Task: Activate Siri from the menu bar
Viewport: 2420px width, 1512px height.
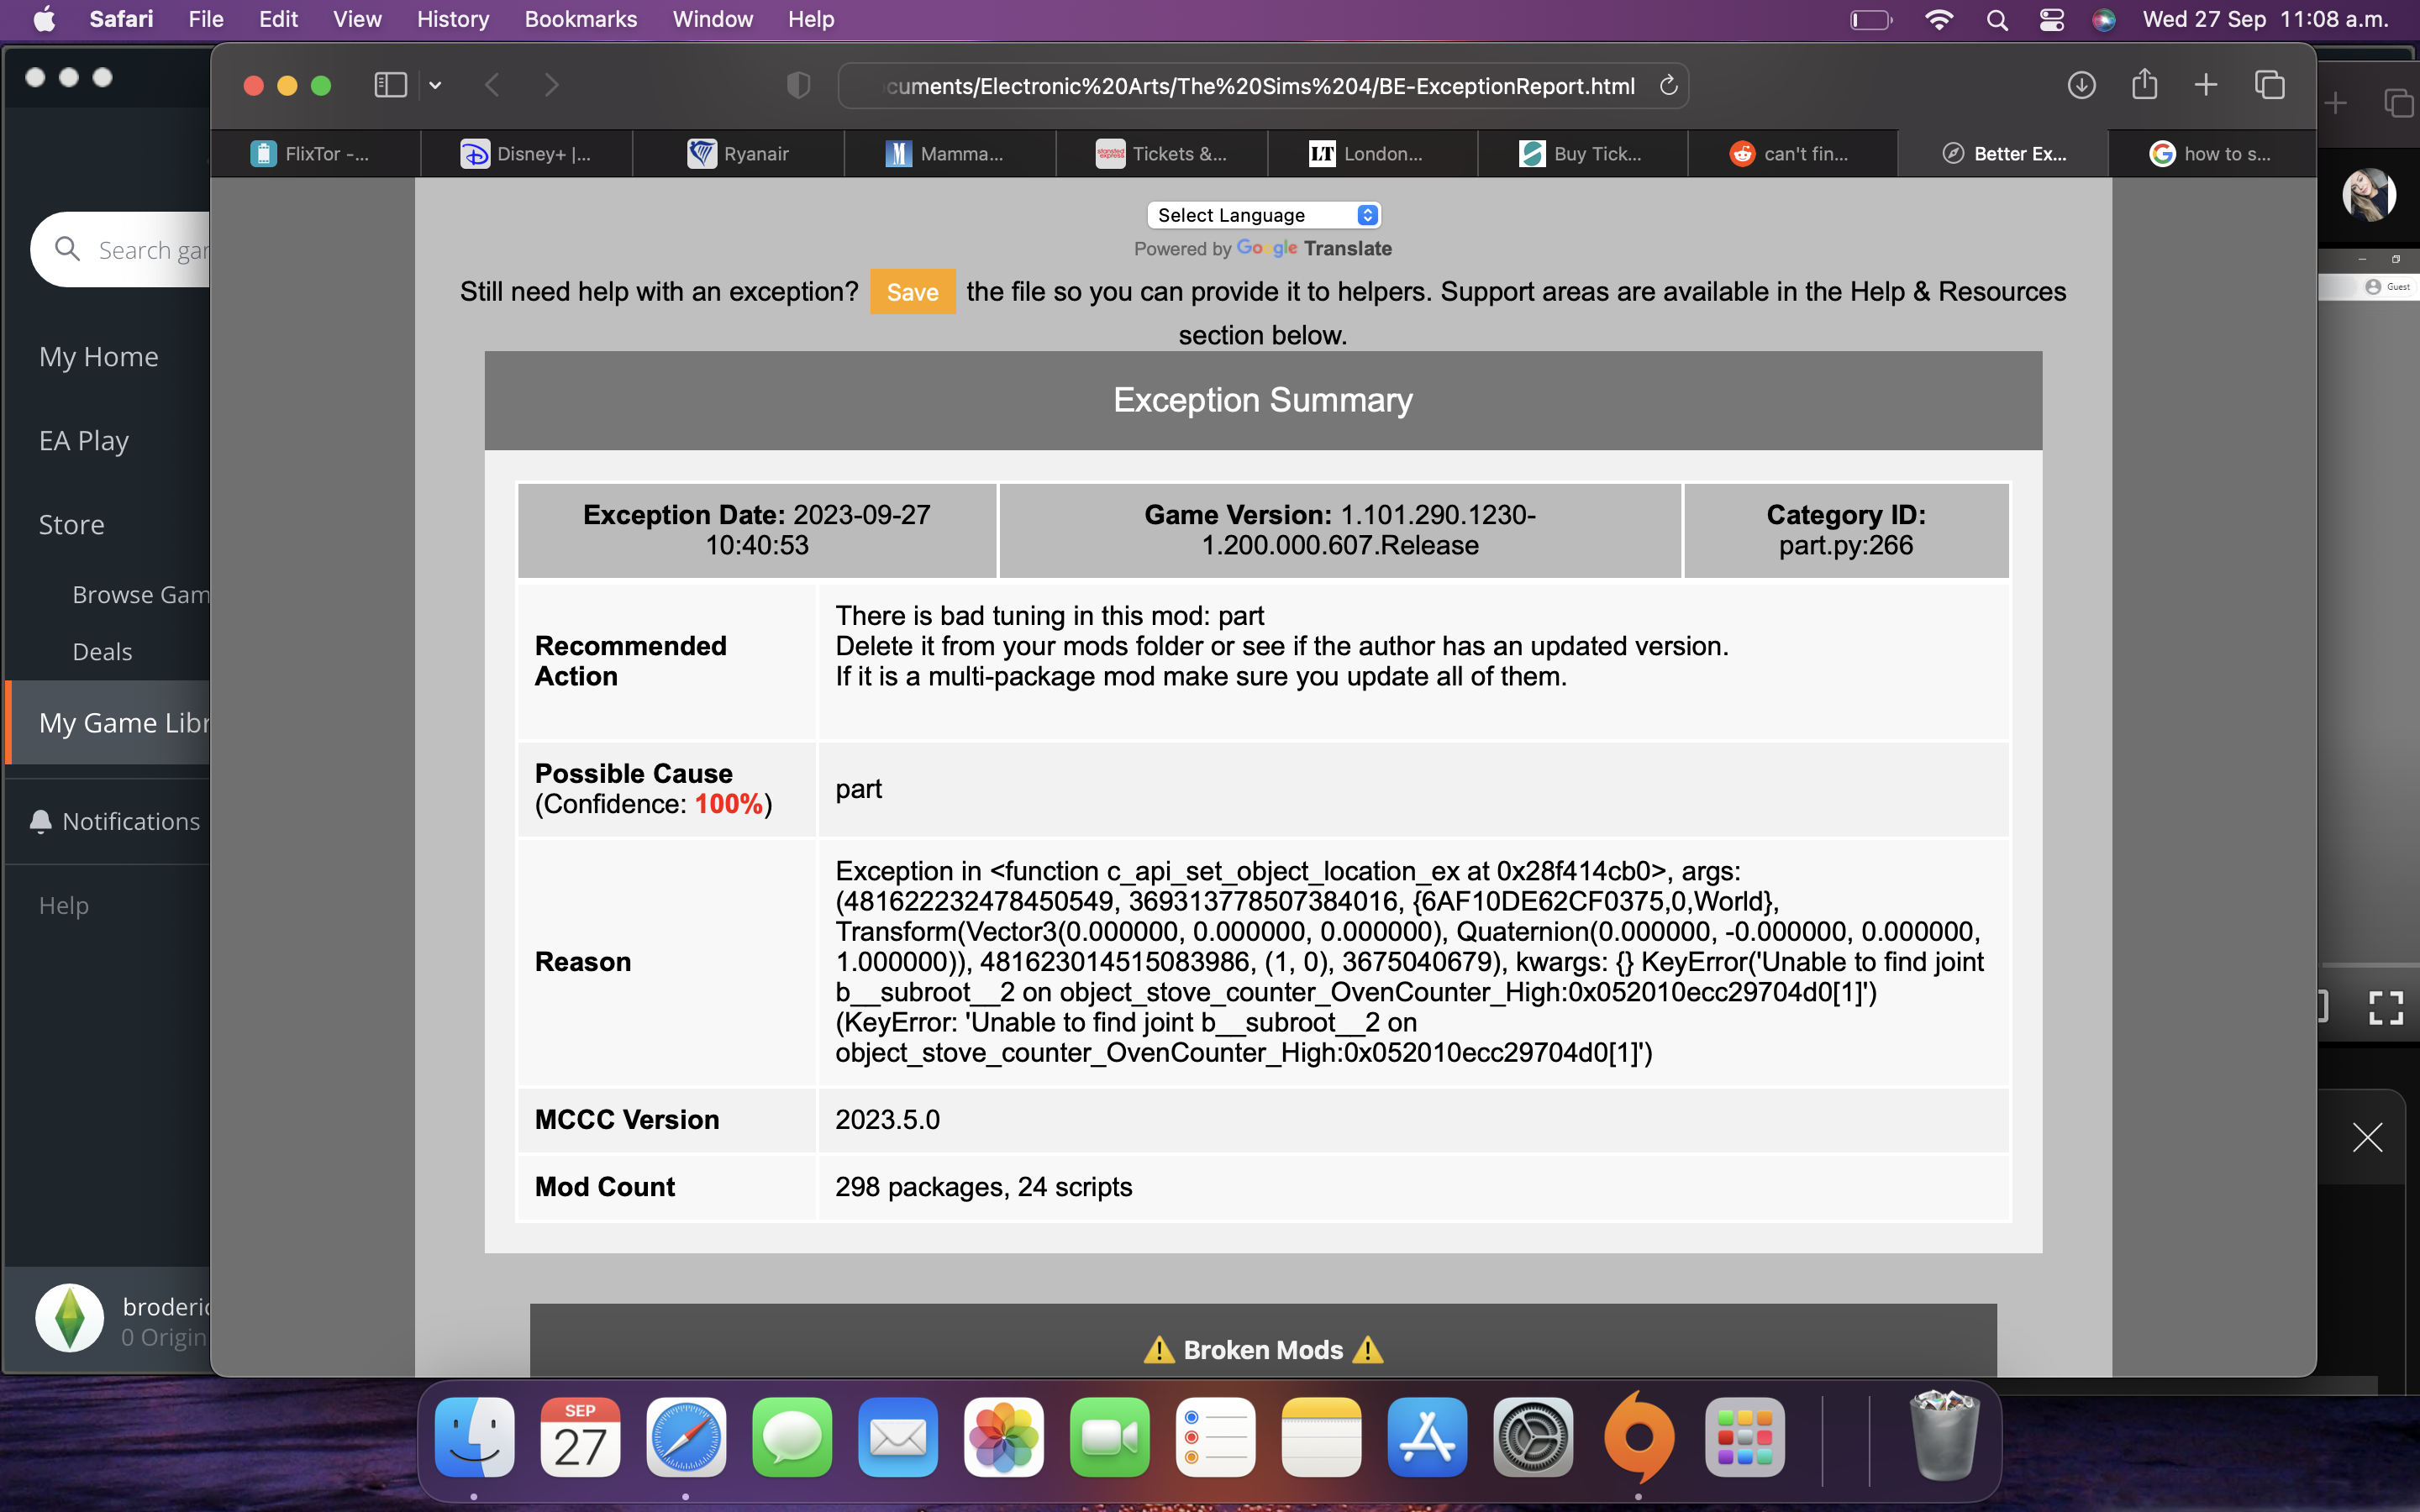Action: (2104, 19)
